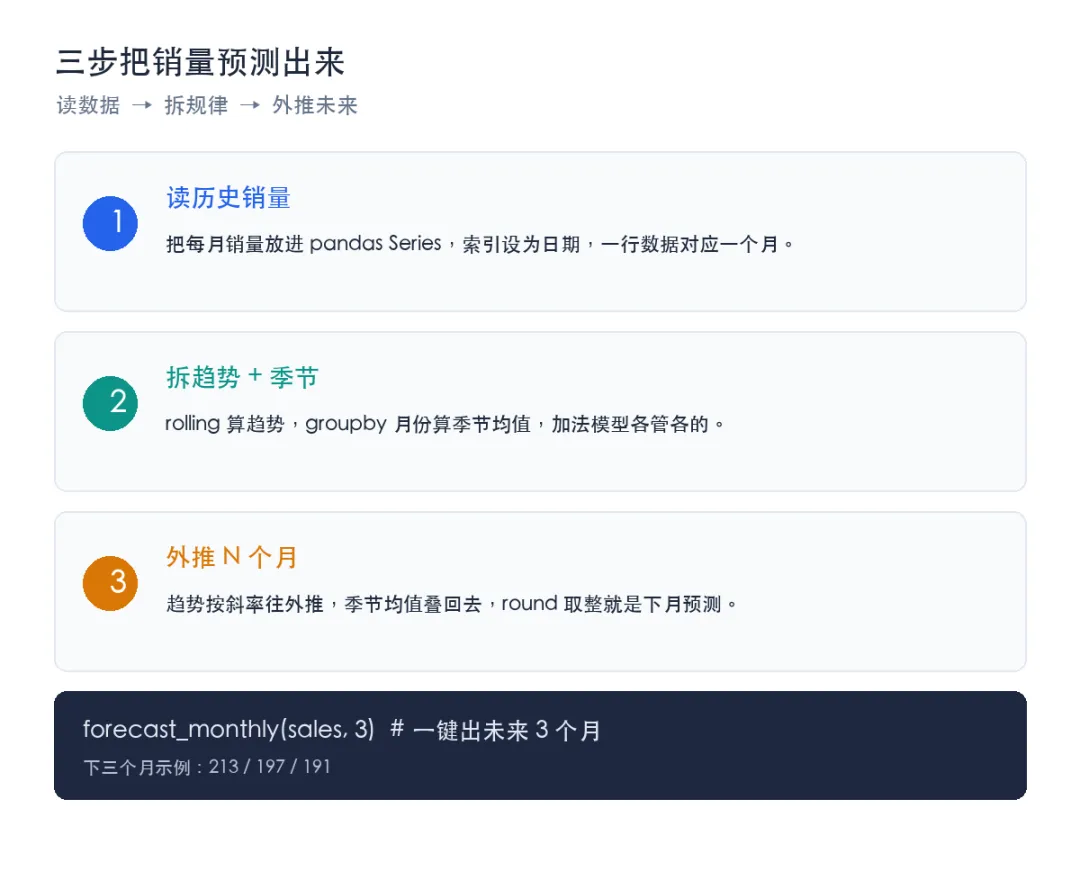Click the orange step 3 circle

pos(110,583)
